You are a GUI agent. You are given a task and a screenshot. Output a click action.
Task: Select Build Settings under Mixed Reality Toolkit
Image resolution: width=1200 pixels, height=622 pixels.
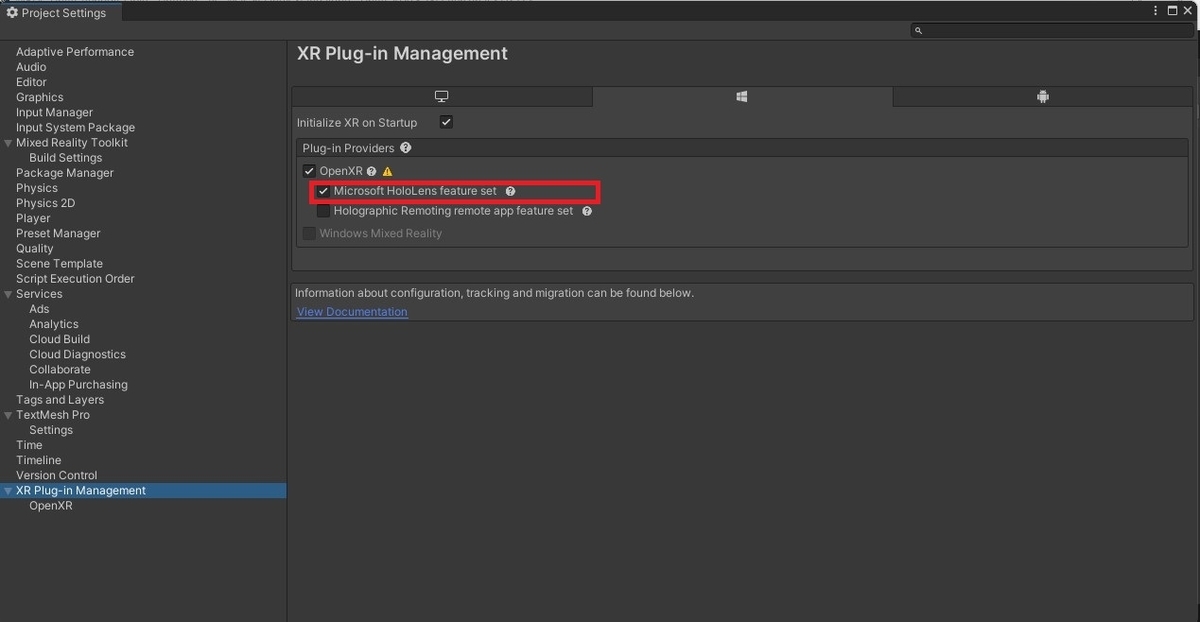[x=65, y=158]
